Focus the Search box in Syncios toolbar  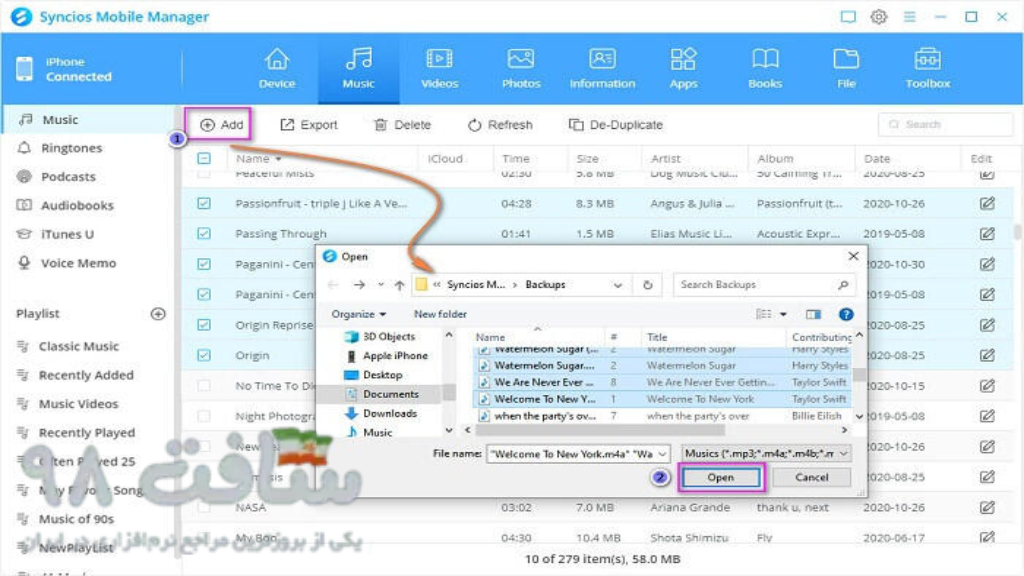point(946,124)
